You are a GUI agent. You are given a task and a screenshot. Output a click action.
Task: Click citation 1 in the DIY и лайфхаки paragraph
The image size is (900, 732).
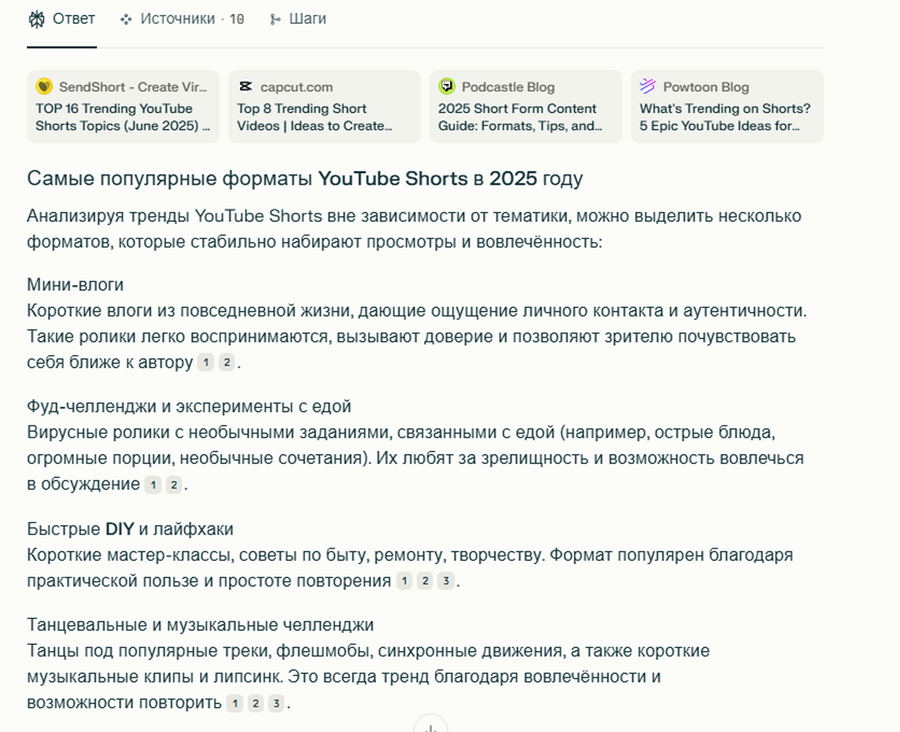(x=404, y=581)
